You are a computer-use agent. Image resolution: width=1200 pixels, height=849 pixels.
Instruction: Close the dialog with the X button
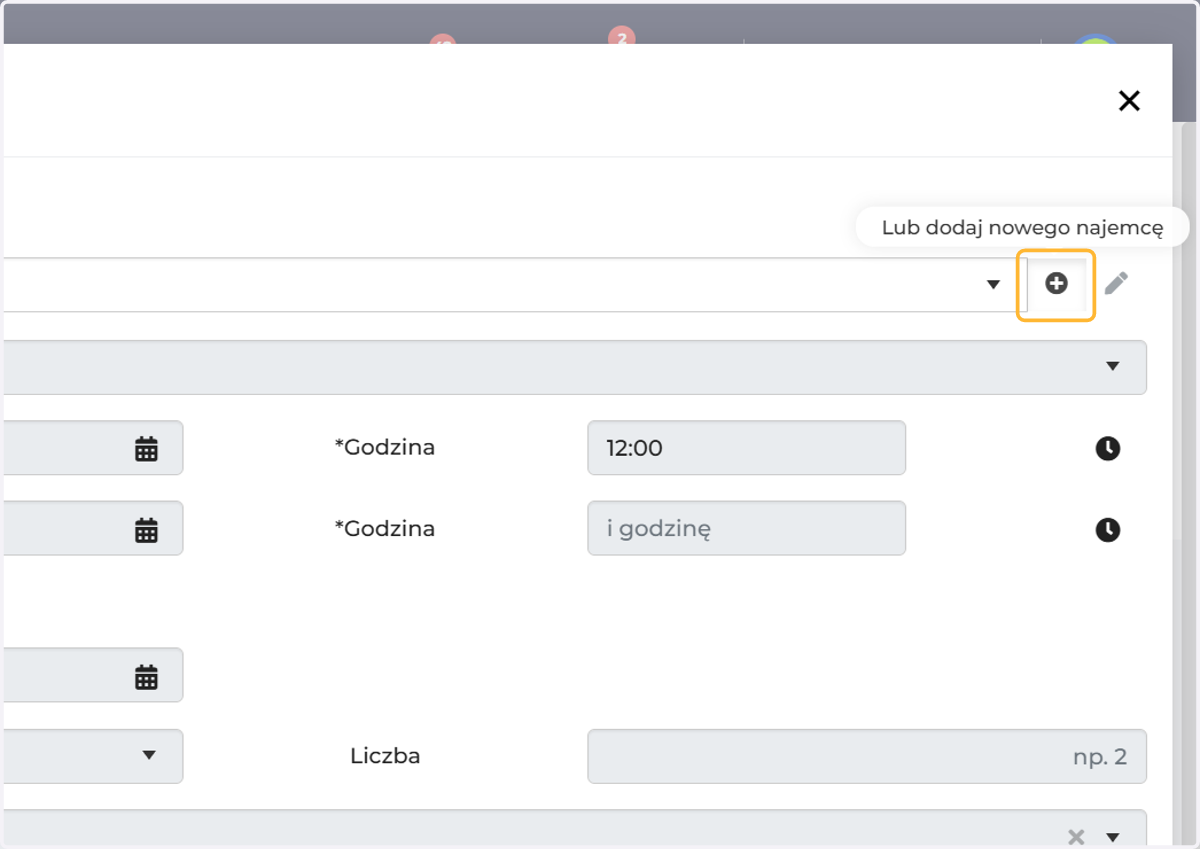click(x=1129, y=100)
